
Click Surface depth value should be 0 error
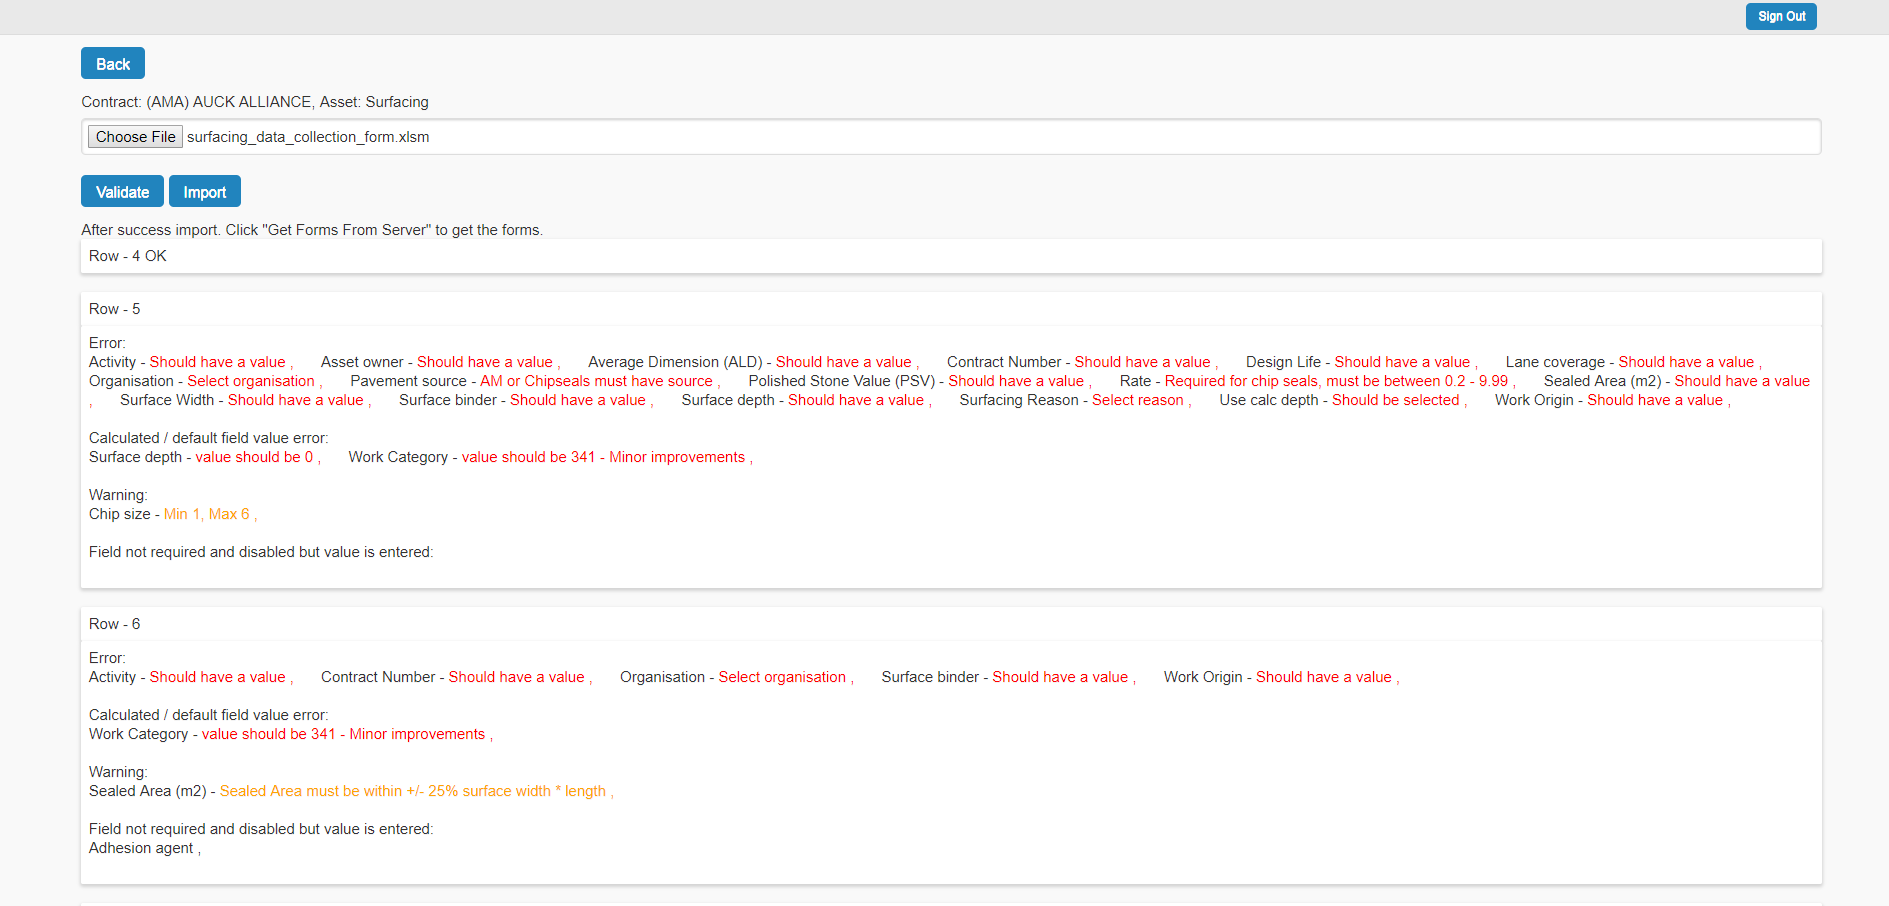pyautogui.click(x=253, y=457)
